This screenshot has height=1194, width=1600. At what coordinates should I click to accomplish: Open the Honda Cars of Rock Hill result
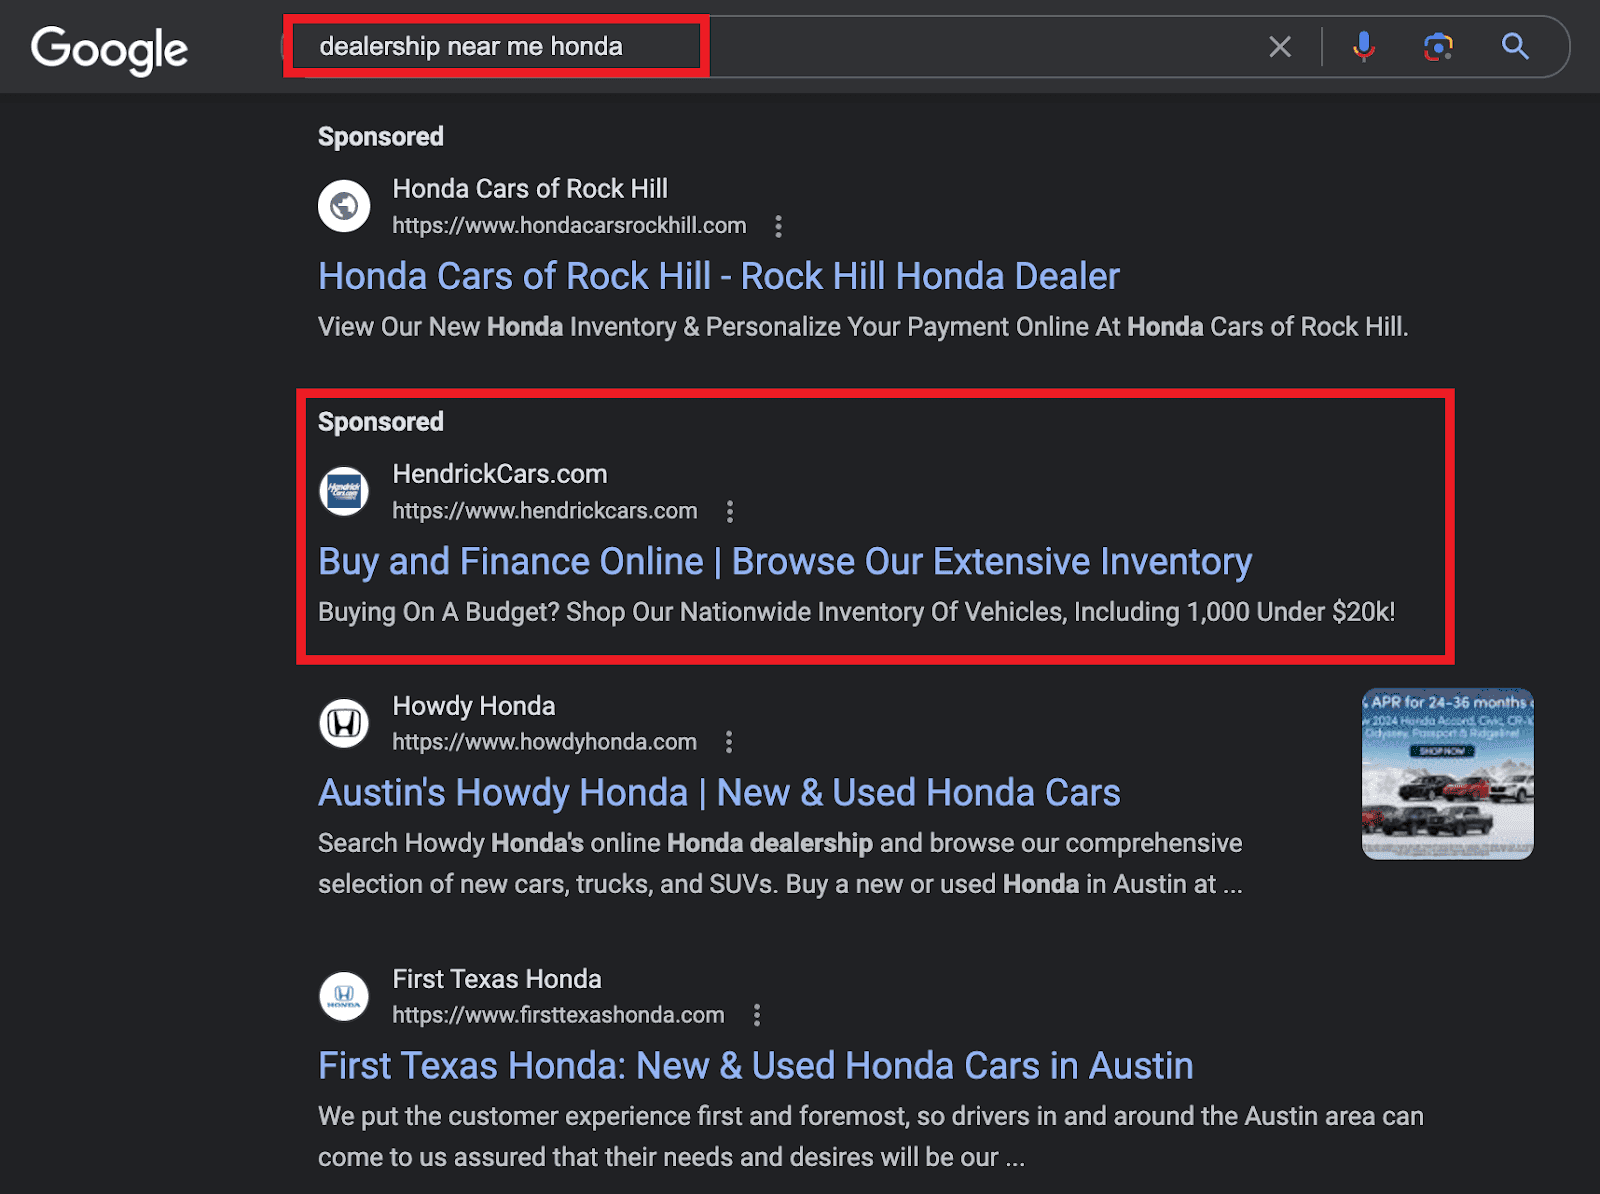(718, 276)
